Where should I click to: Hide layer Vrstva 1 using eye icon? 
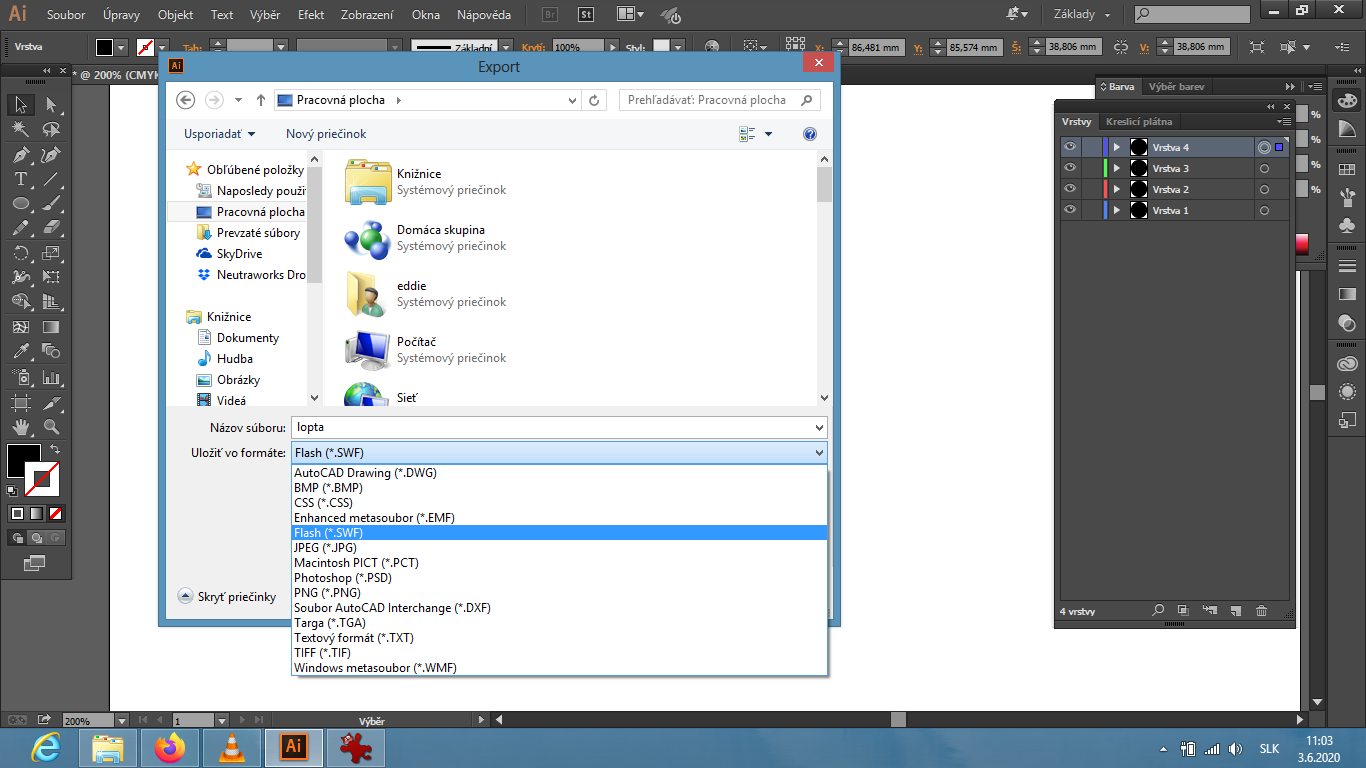click(x=1070, y=210)
